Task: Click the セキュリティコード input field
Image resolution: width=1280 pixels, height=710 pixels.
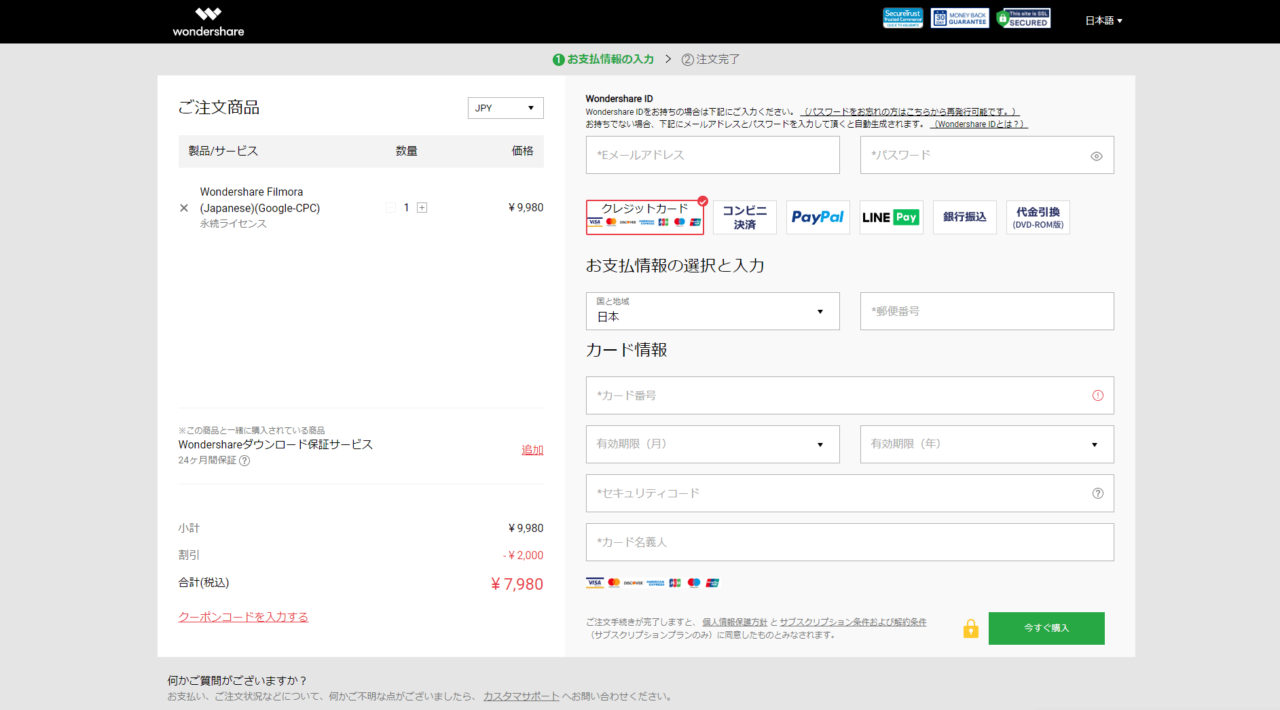Action: 850,493
